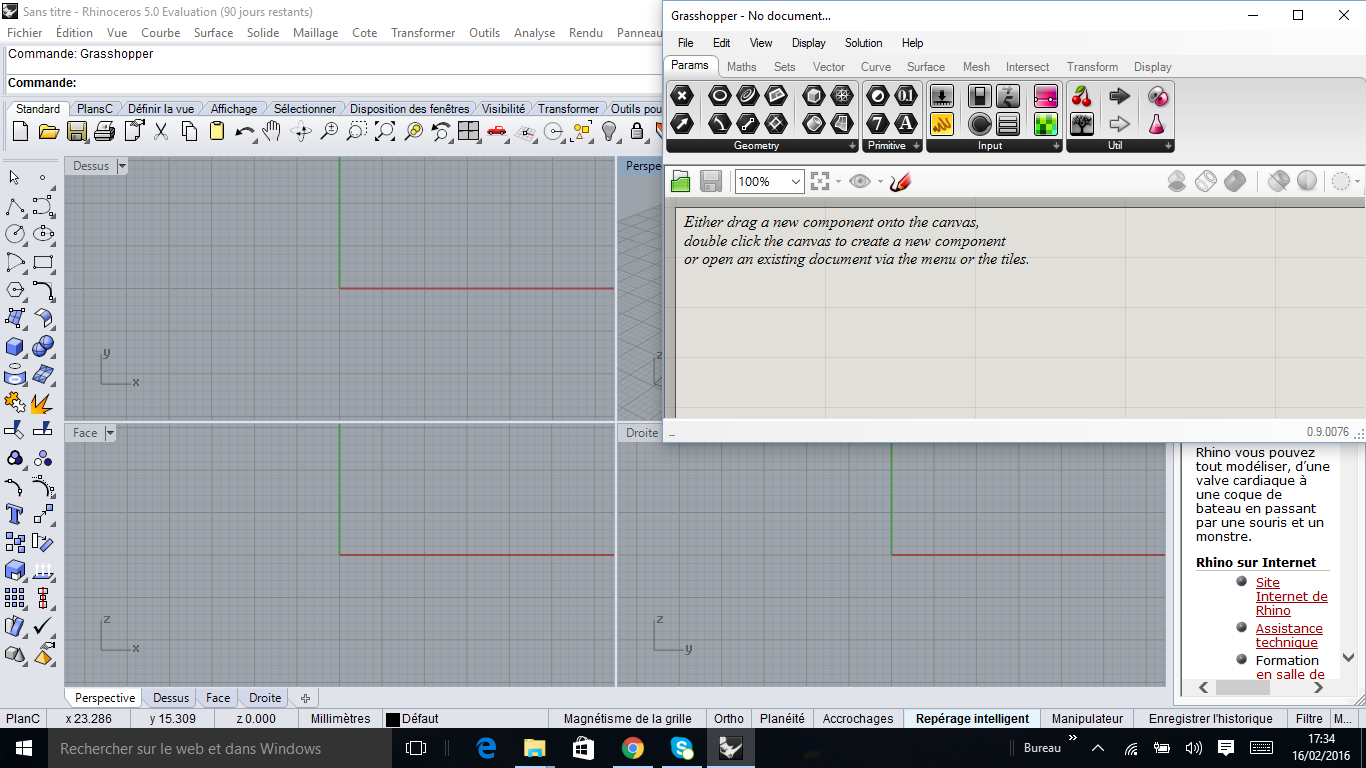Click the red car render icon in Rhino

point(496,131)
